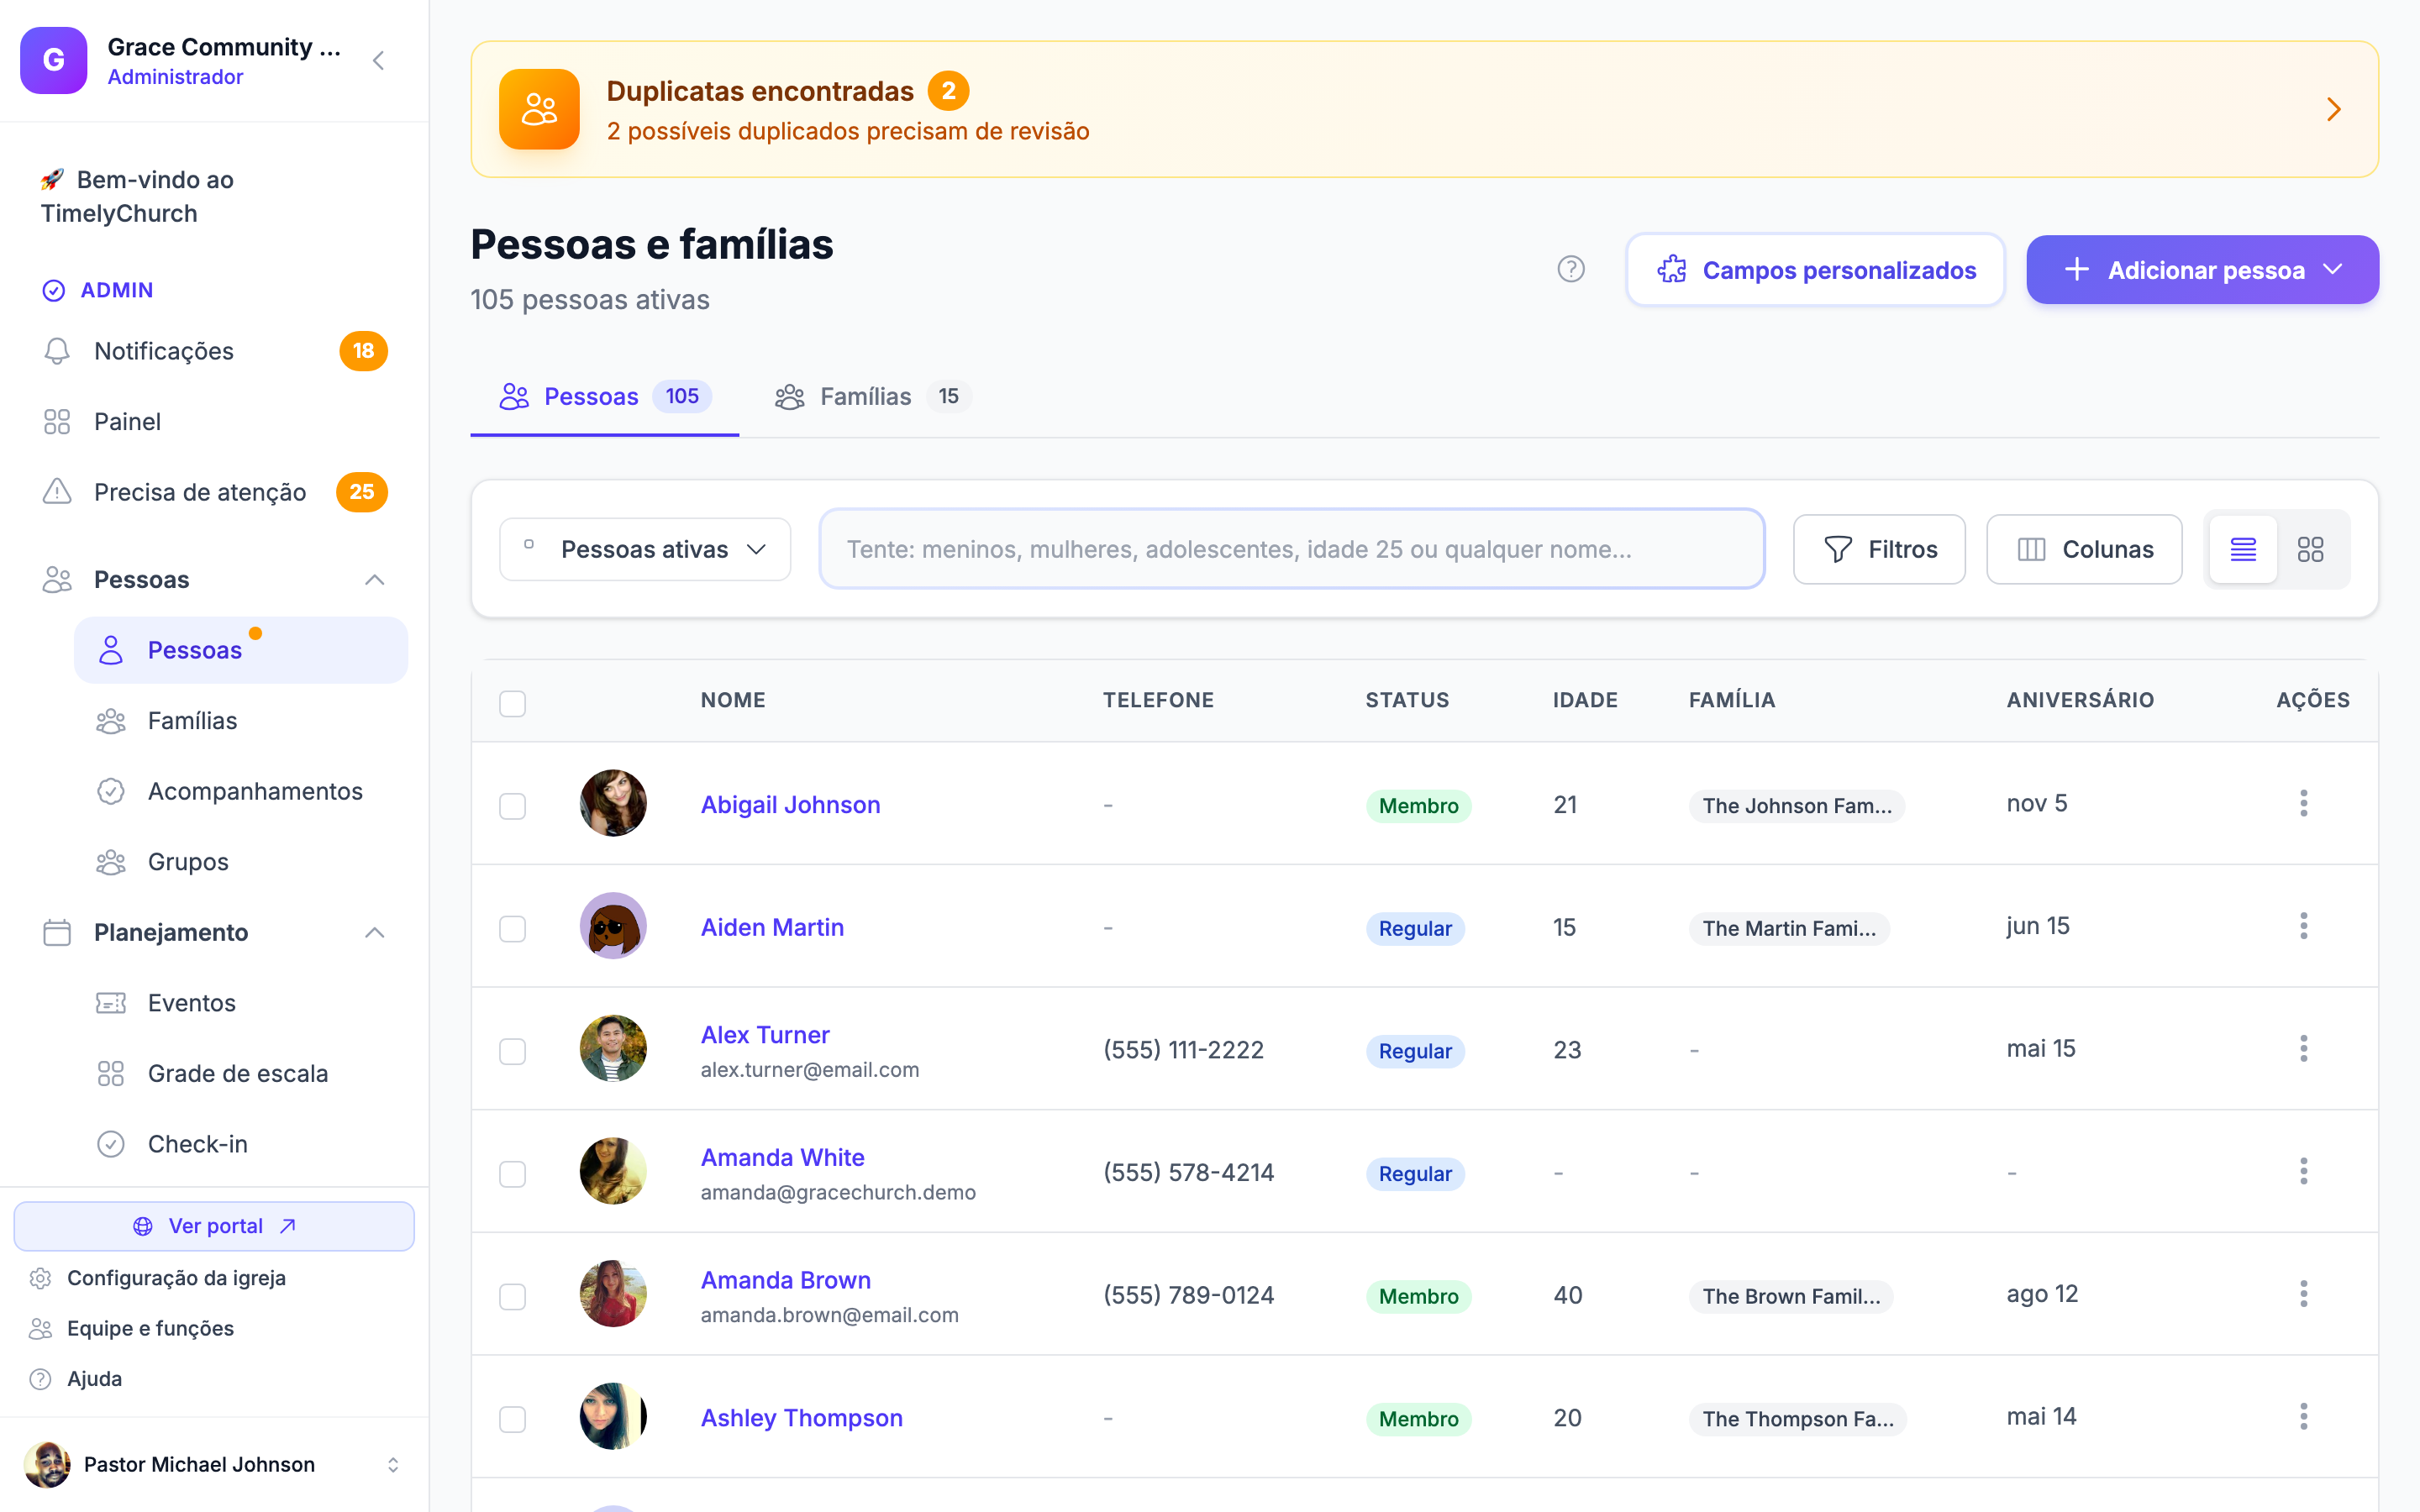
Task: Click the help question mark icon
Action: (1571, 269)
